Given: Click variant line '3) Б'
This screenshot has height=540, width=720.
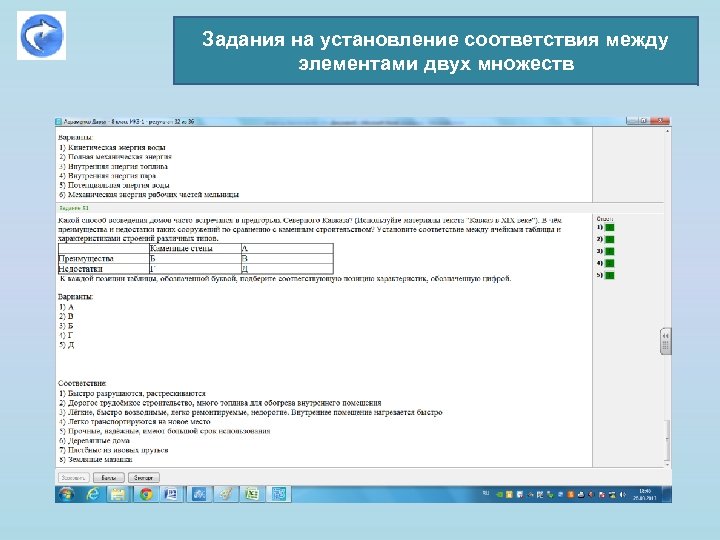Looking at the screenshot, I should coord(66,326).
